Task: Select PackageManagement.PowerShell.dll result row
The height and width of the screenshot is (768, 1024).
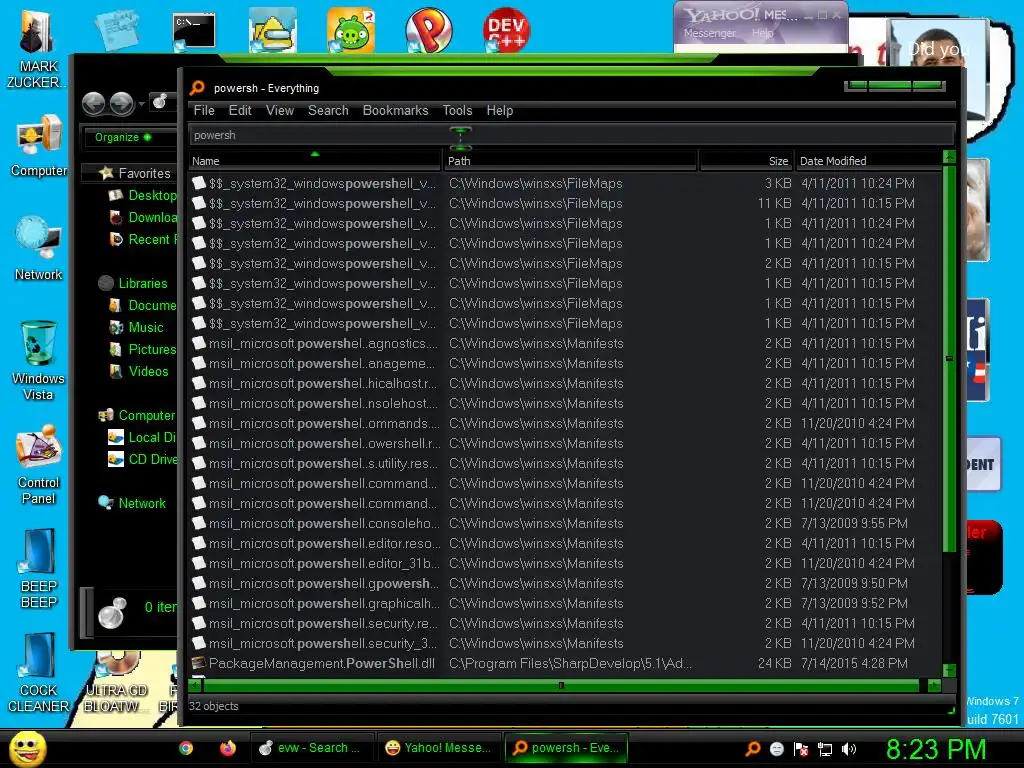Action: point(565,664)
